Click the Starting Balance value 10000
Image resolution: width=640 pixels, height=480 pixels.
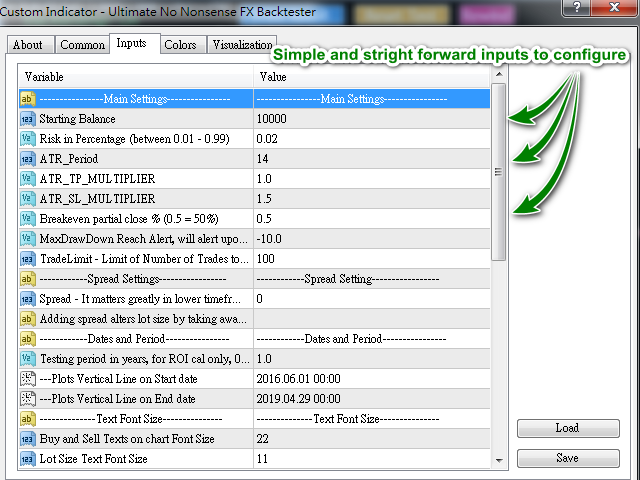pyautogui.click(x=371, y=119)
